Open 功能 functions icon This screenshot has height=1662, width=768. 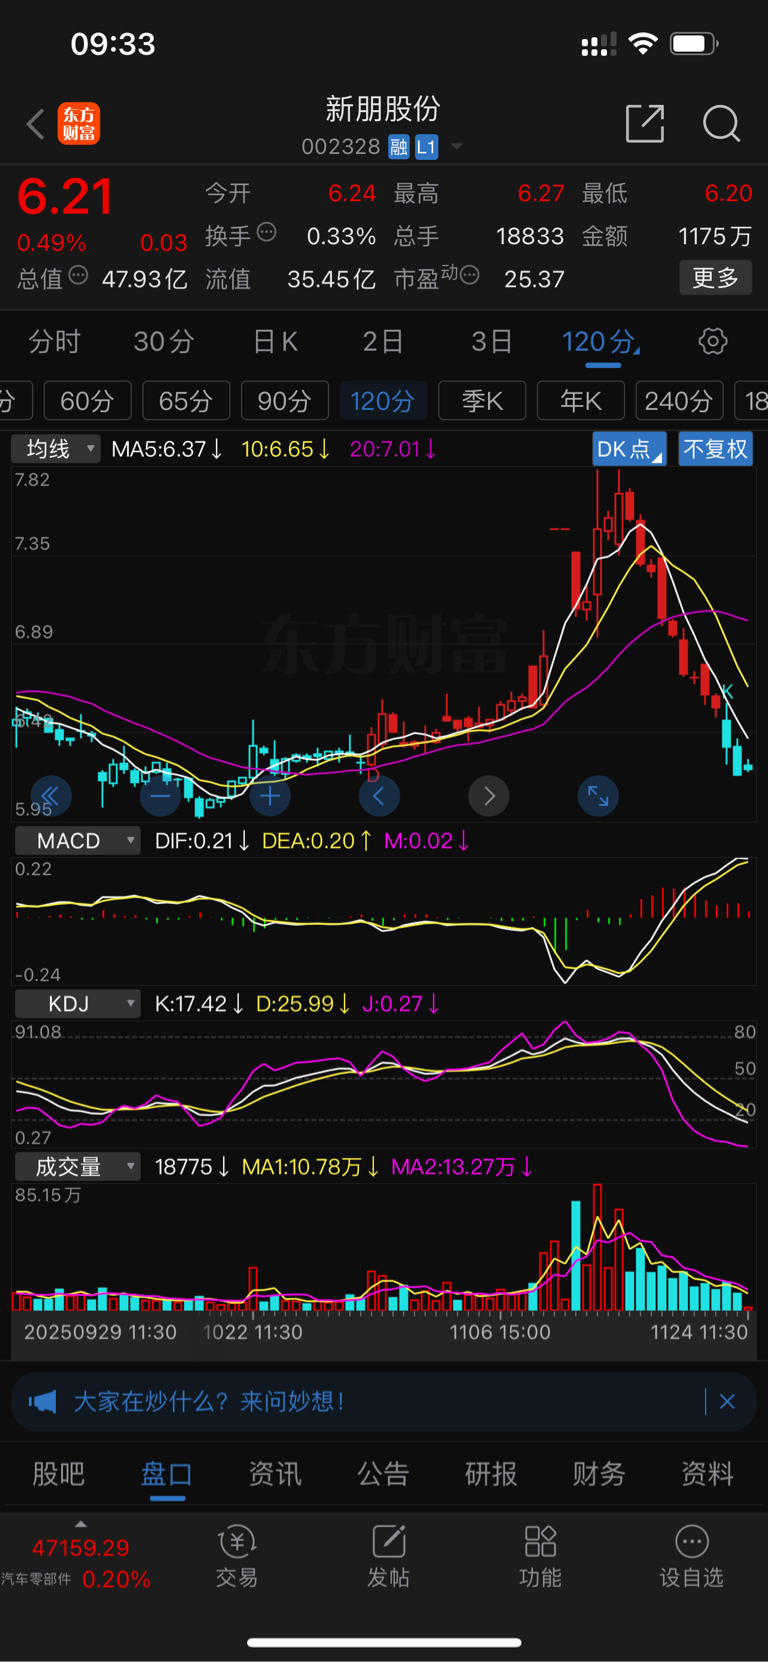(540, 1556)
